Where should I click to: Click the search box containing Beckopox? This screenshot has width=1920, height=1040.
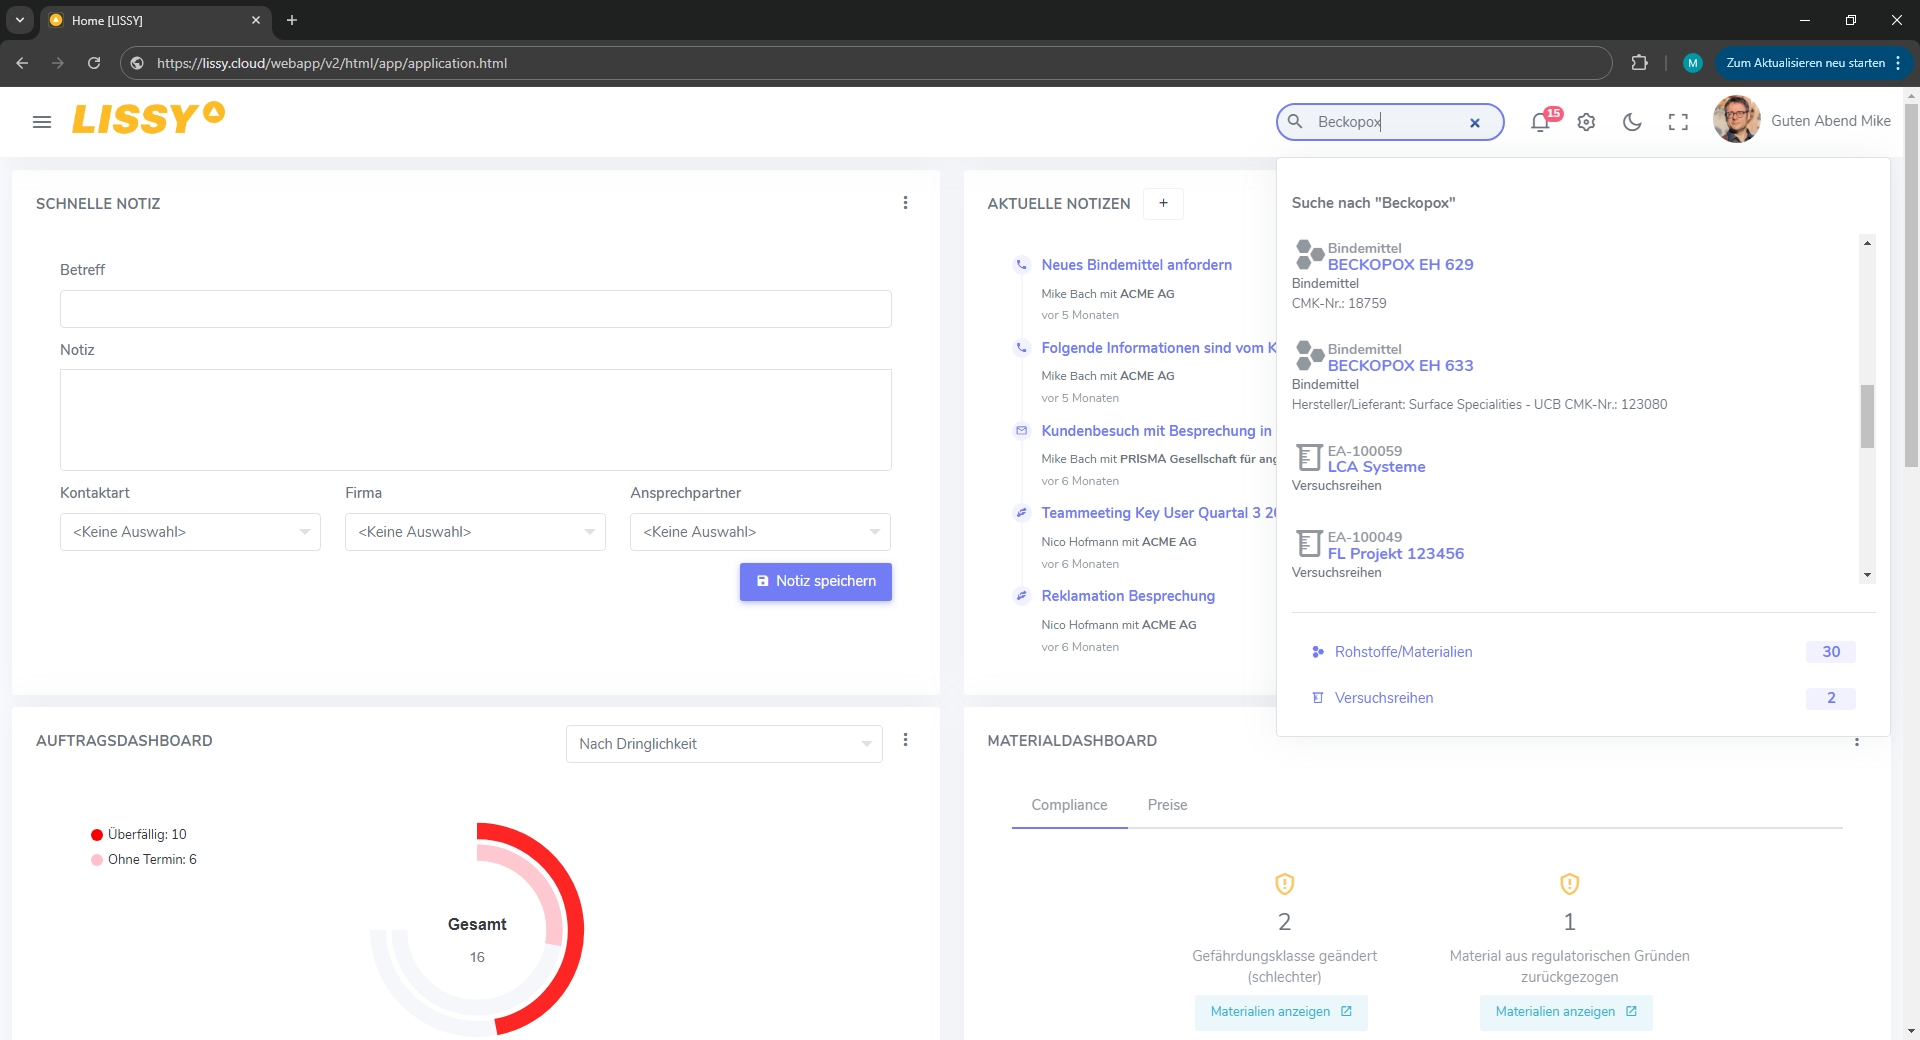pos(1390,122)
